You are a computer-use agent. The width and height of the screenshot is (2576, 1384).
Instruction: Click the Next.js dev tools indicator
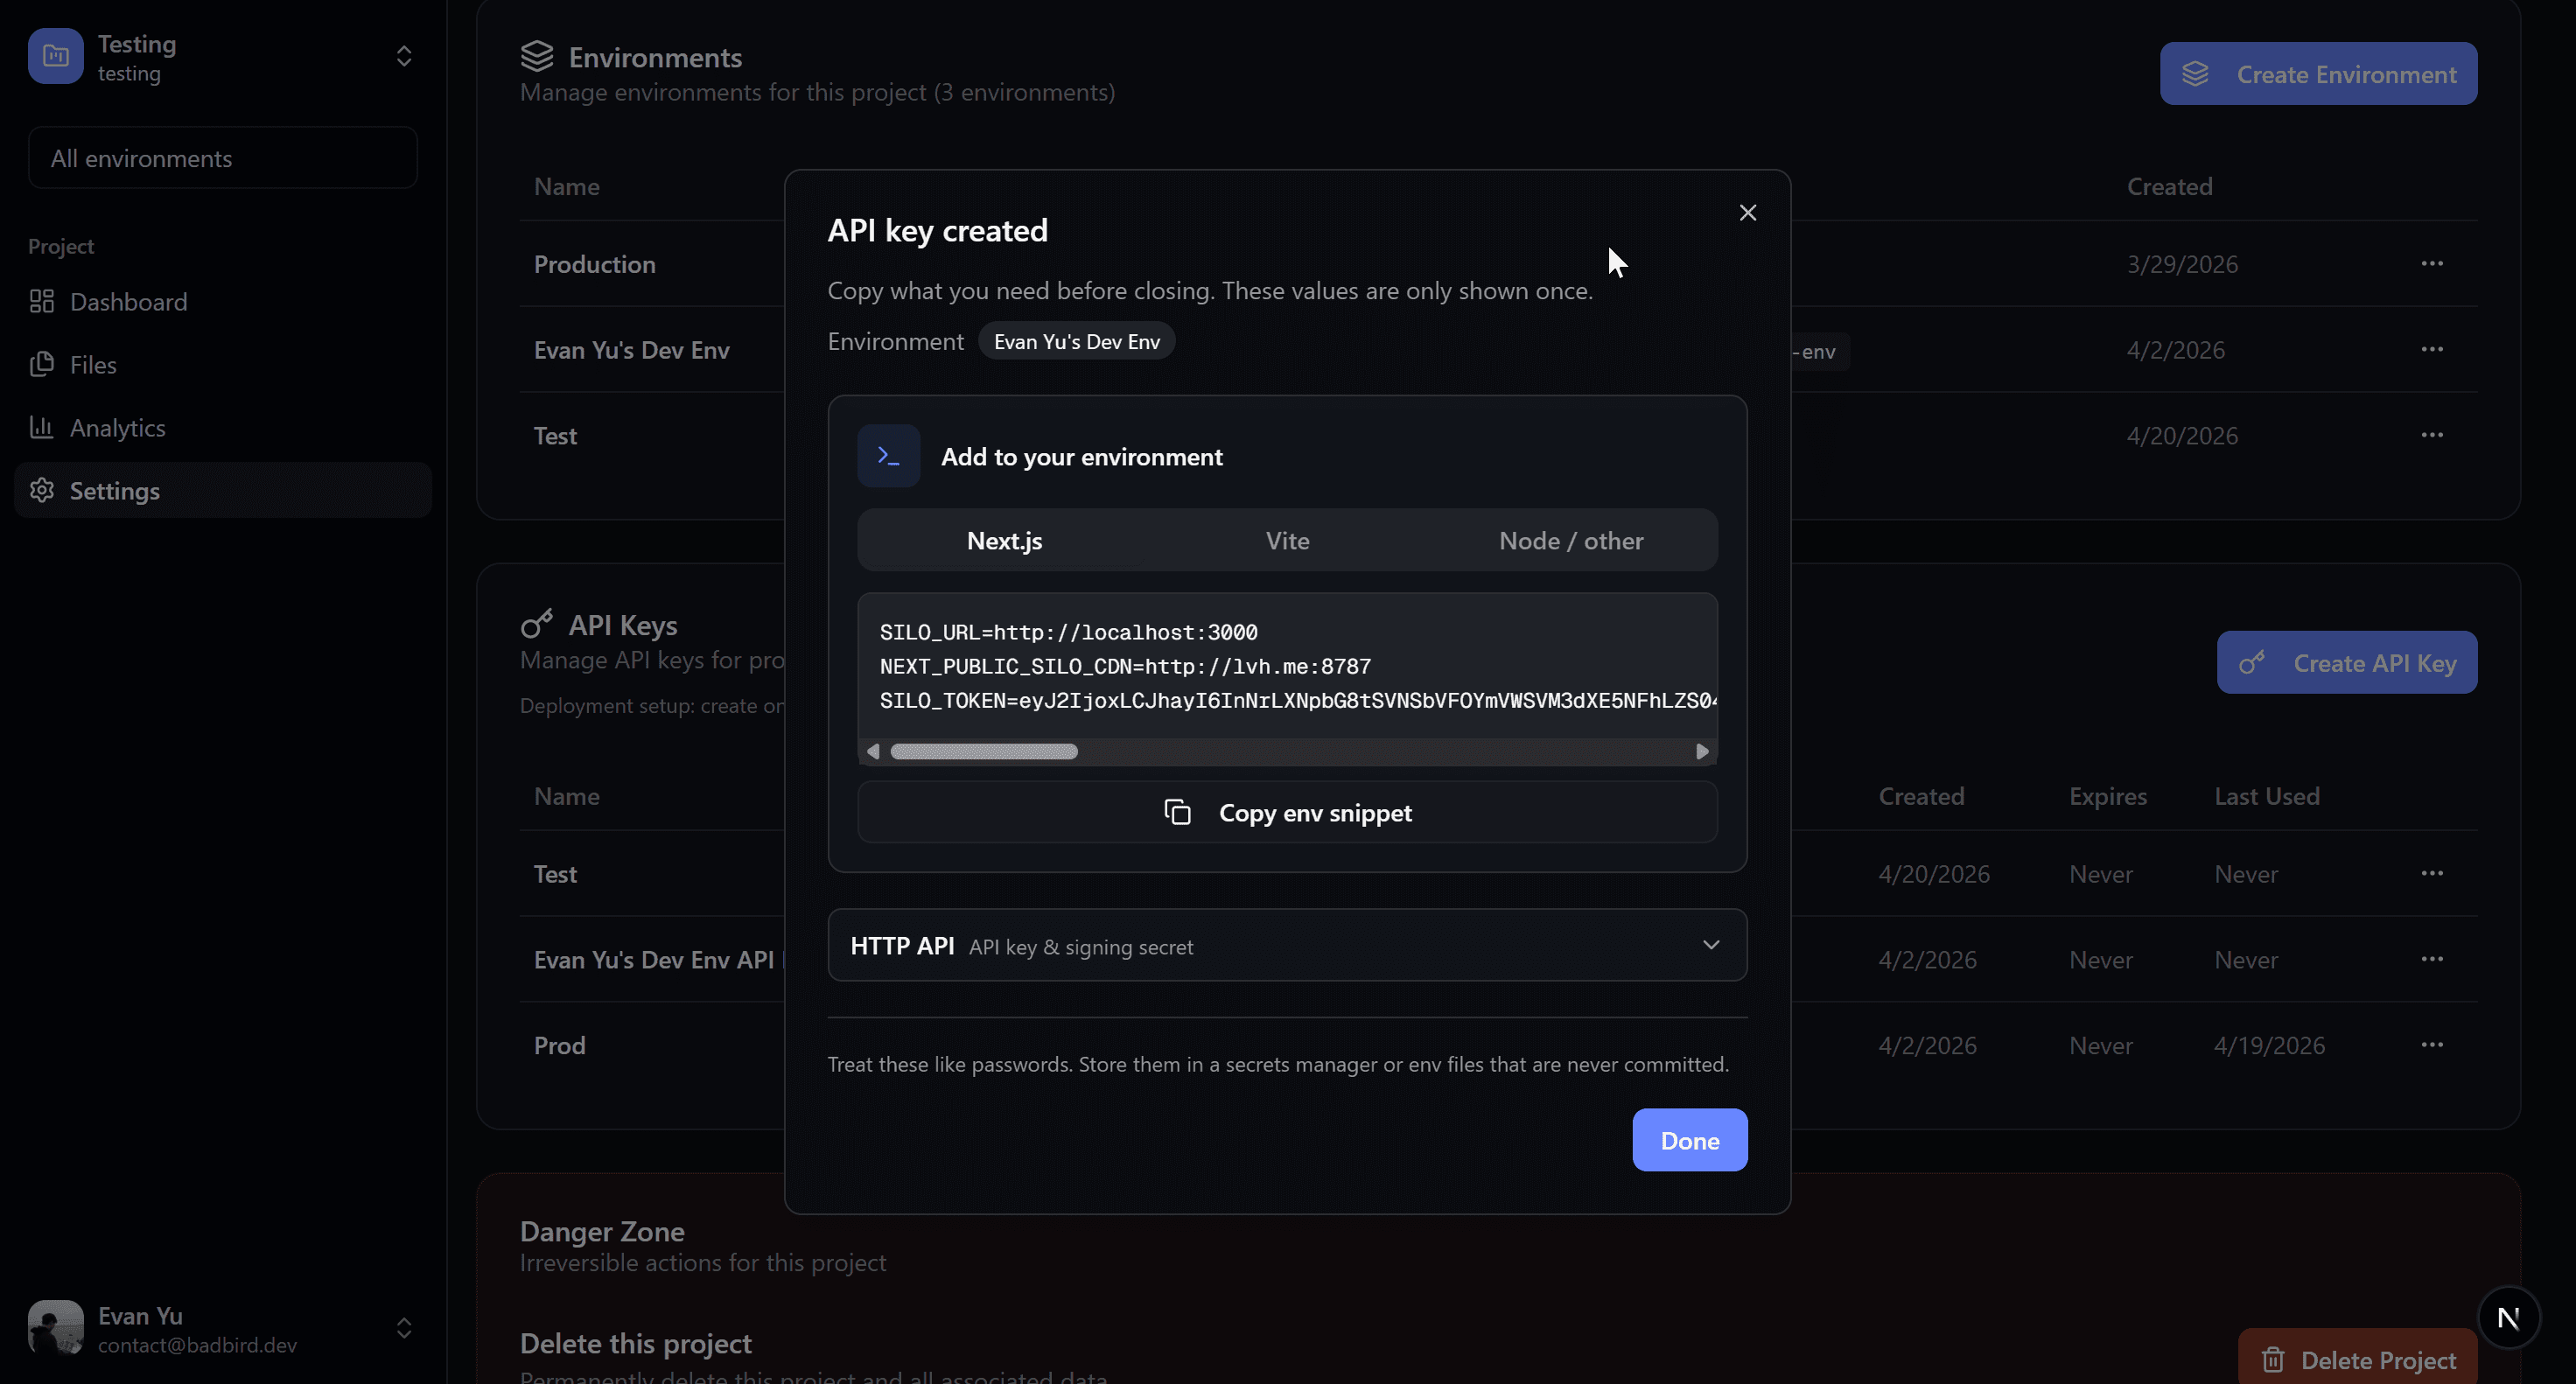(x=2508, y=1318)
